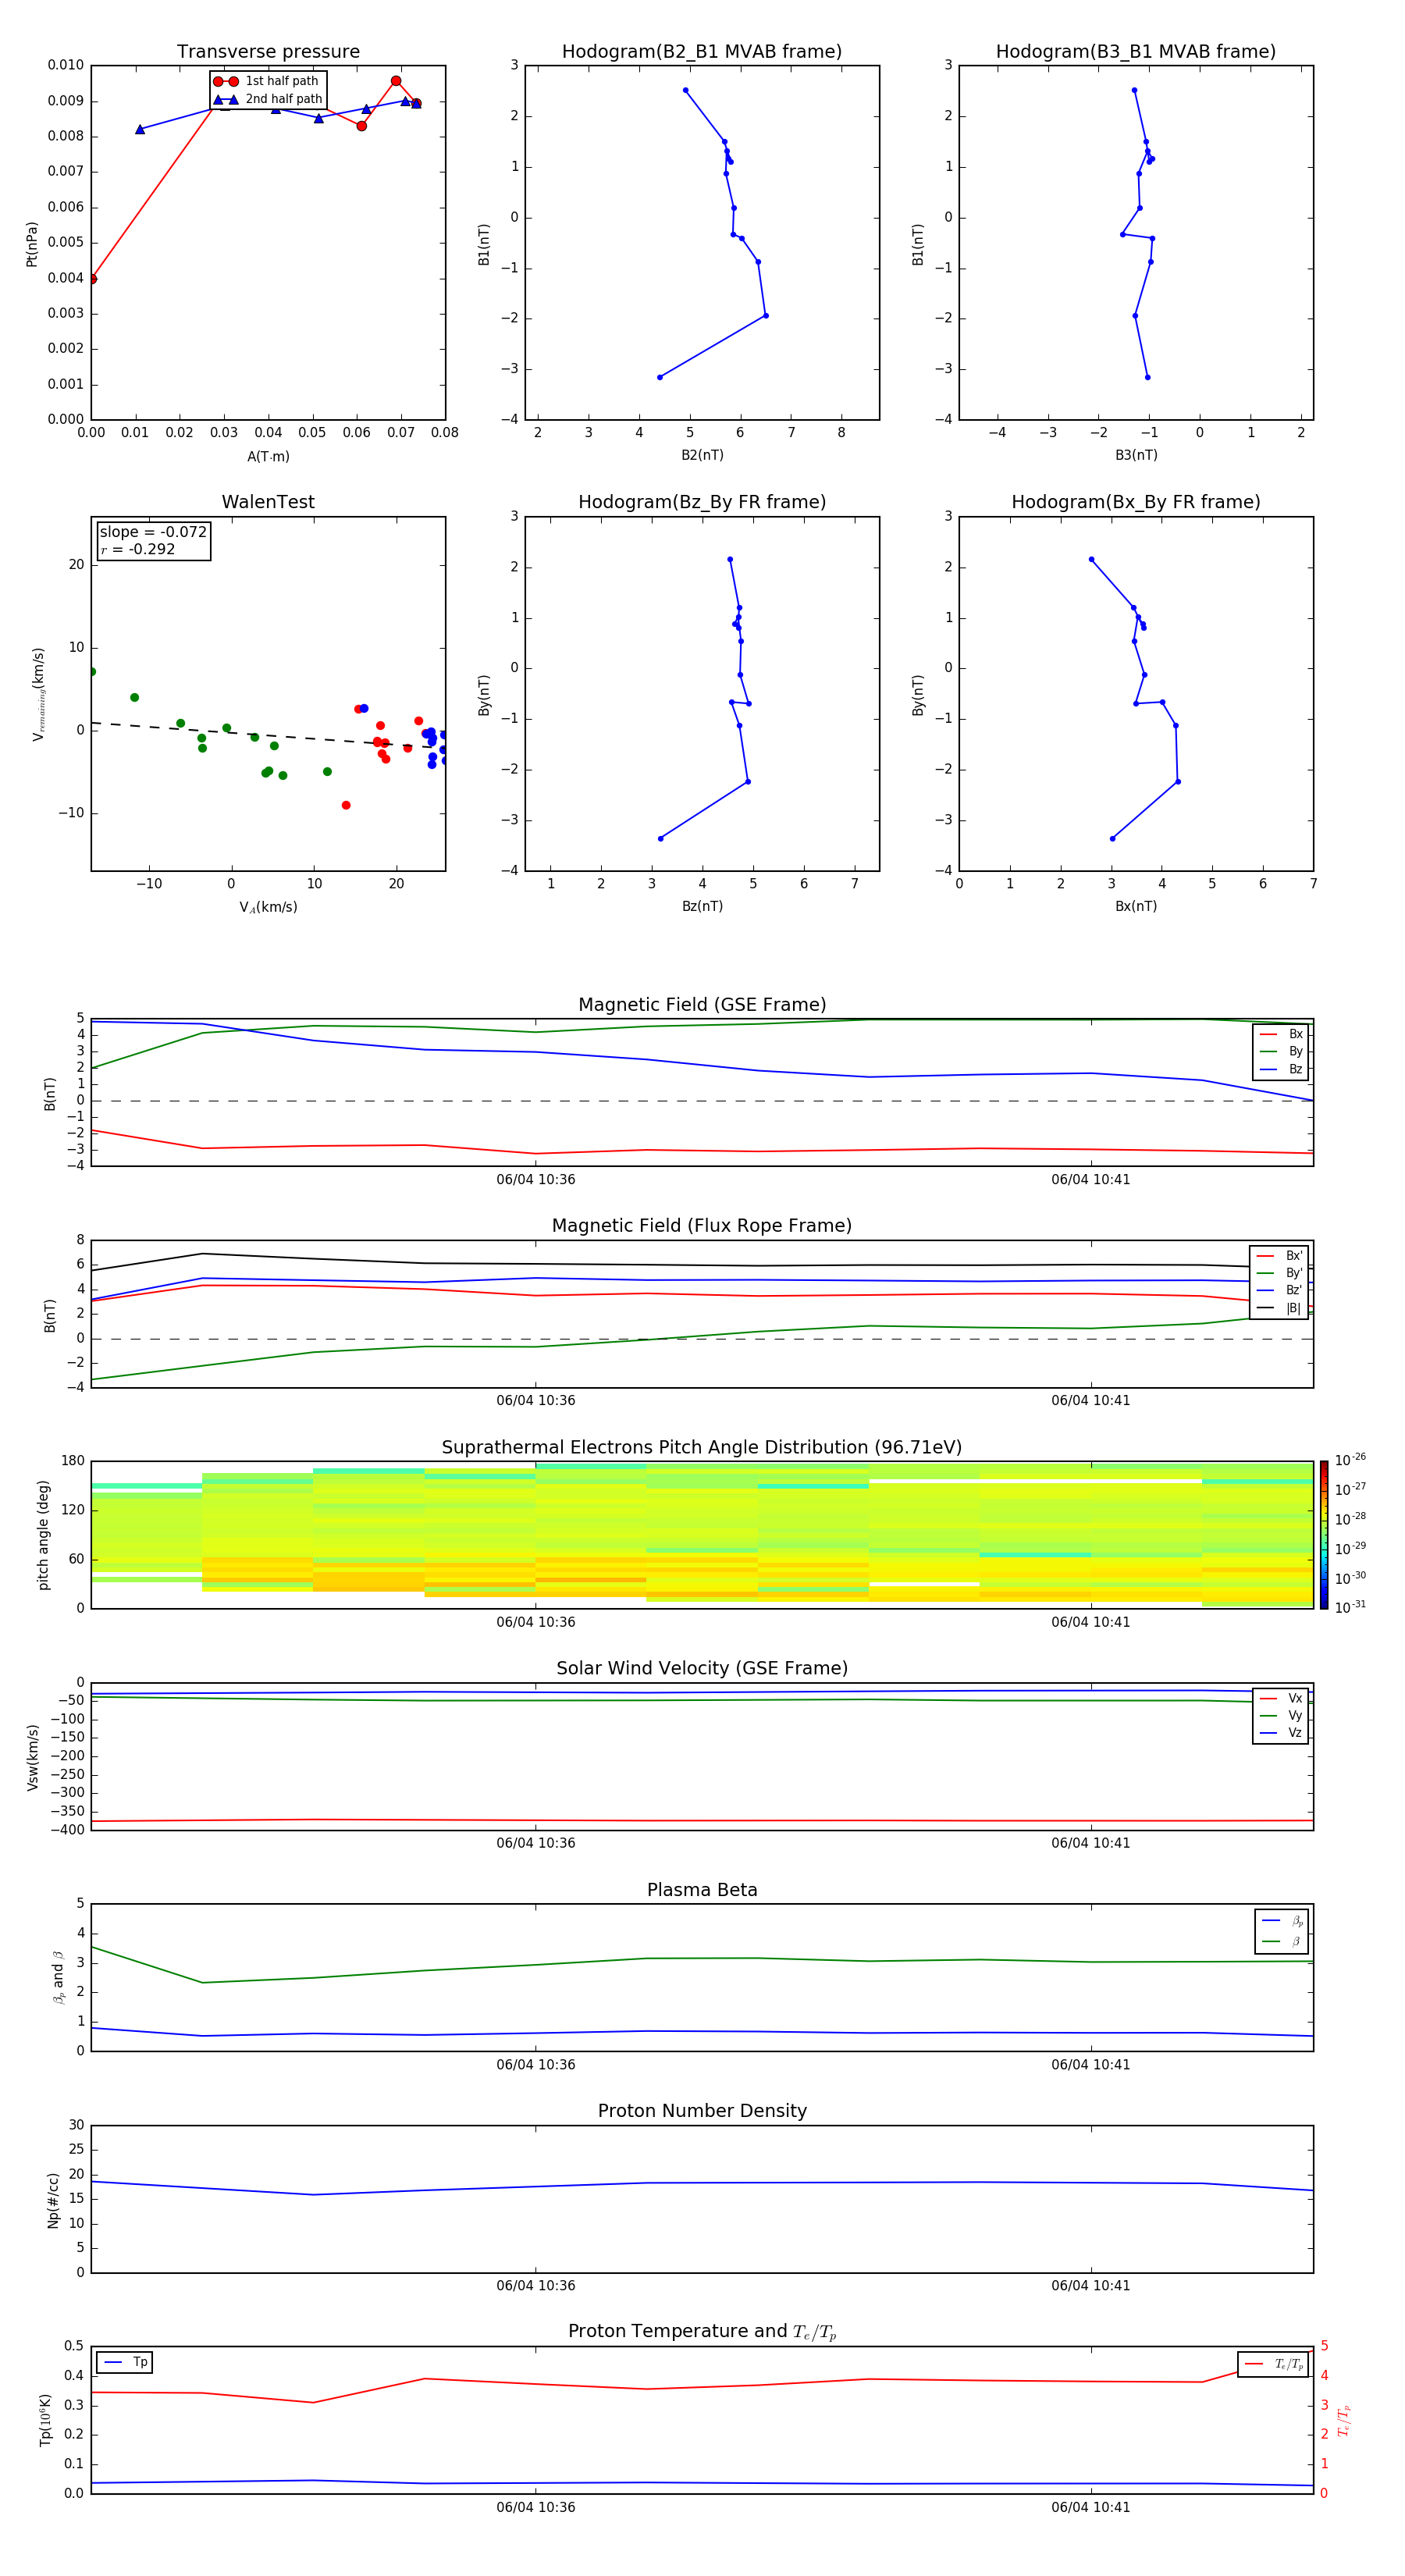Click '06/04 10:41' under the GSE magnetic field
The height and width of the screenshot is (2576, 1405).
1091,1180
